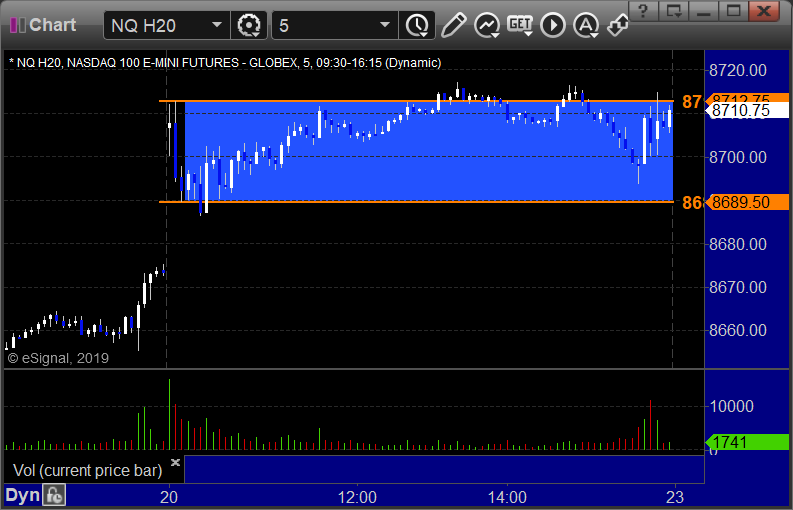Open the time template clock icon
This screenshot has width=793, height=510.
click(417, 25)
